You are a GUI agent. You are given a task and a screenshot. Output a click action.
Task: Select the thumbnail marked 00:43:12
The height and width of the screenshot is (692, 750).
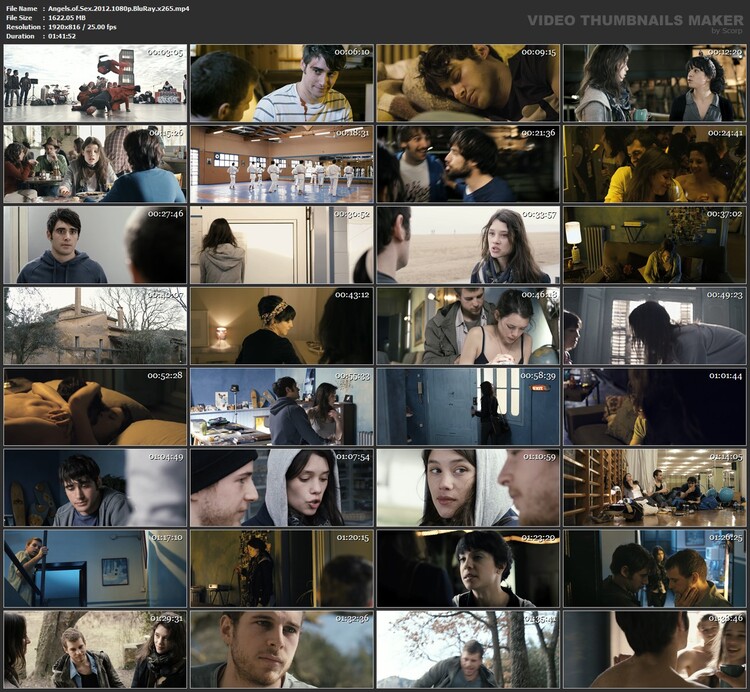[x=281, y=326]
